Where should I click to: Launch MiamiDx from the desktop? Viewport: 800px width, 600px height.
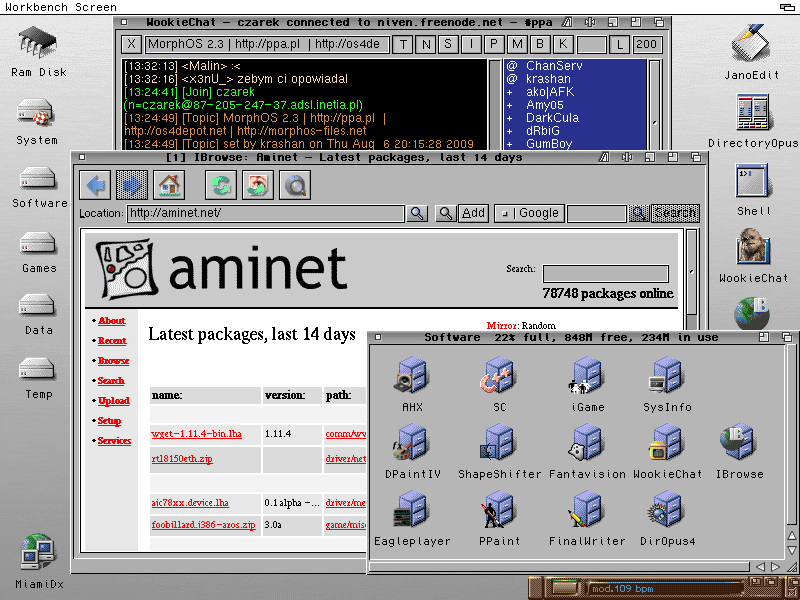point(39,552)
